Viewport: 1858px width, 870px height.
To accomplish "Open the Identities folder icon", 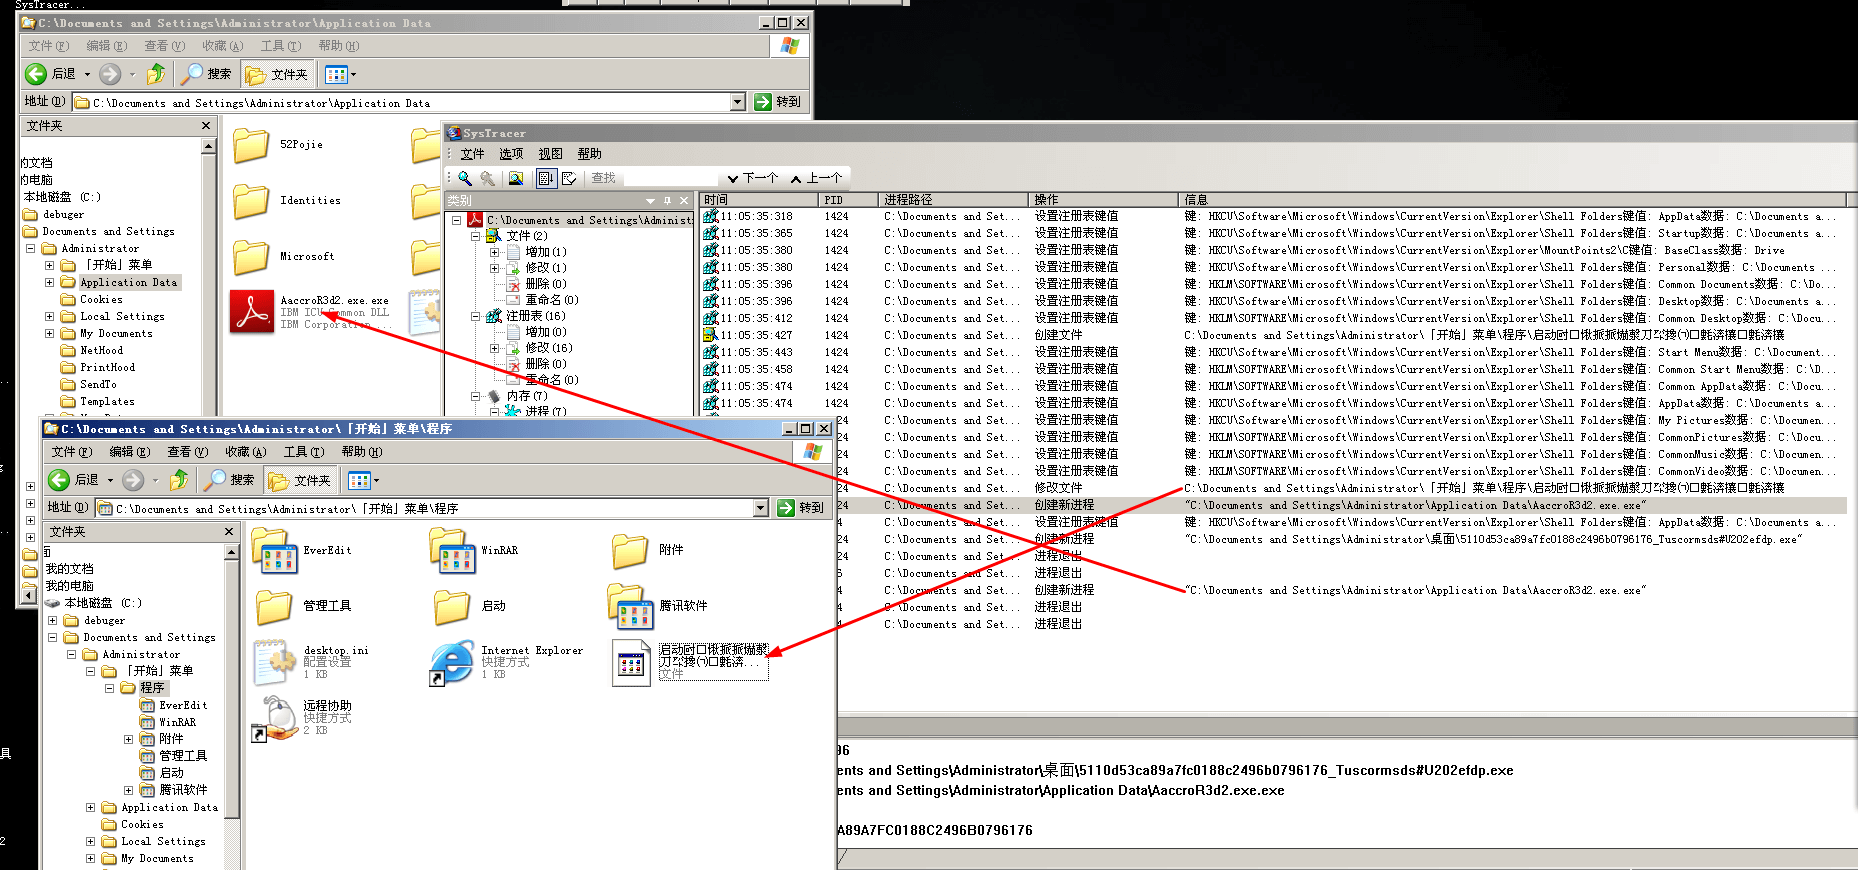I will point(251,201).
